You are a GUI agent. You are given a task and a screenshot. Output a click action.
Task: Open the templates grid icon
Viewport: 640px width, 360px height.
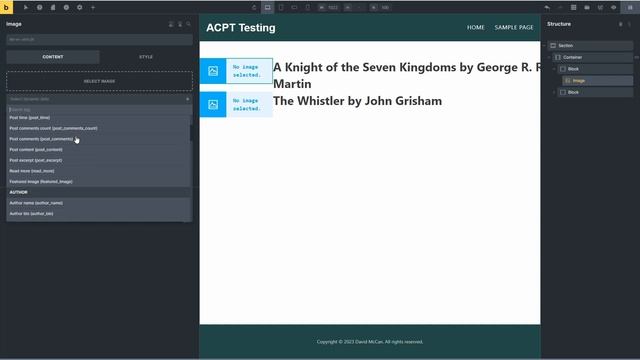(x=573, y=7)
